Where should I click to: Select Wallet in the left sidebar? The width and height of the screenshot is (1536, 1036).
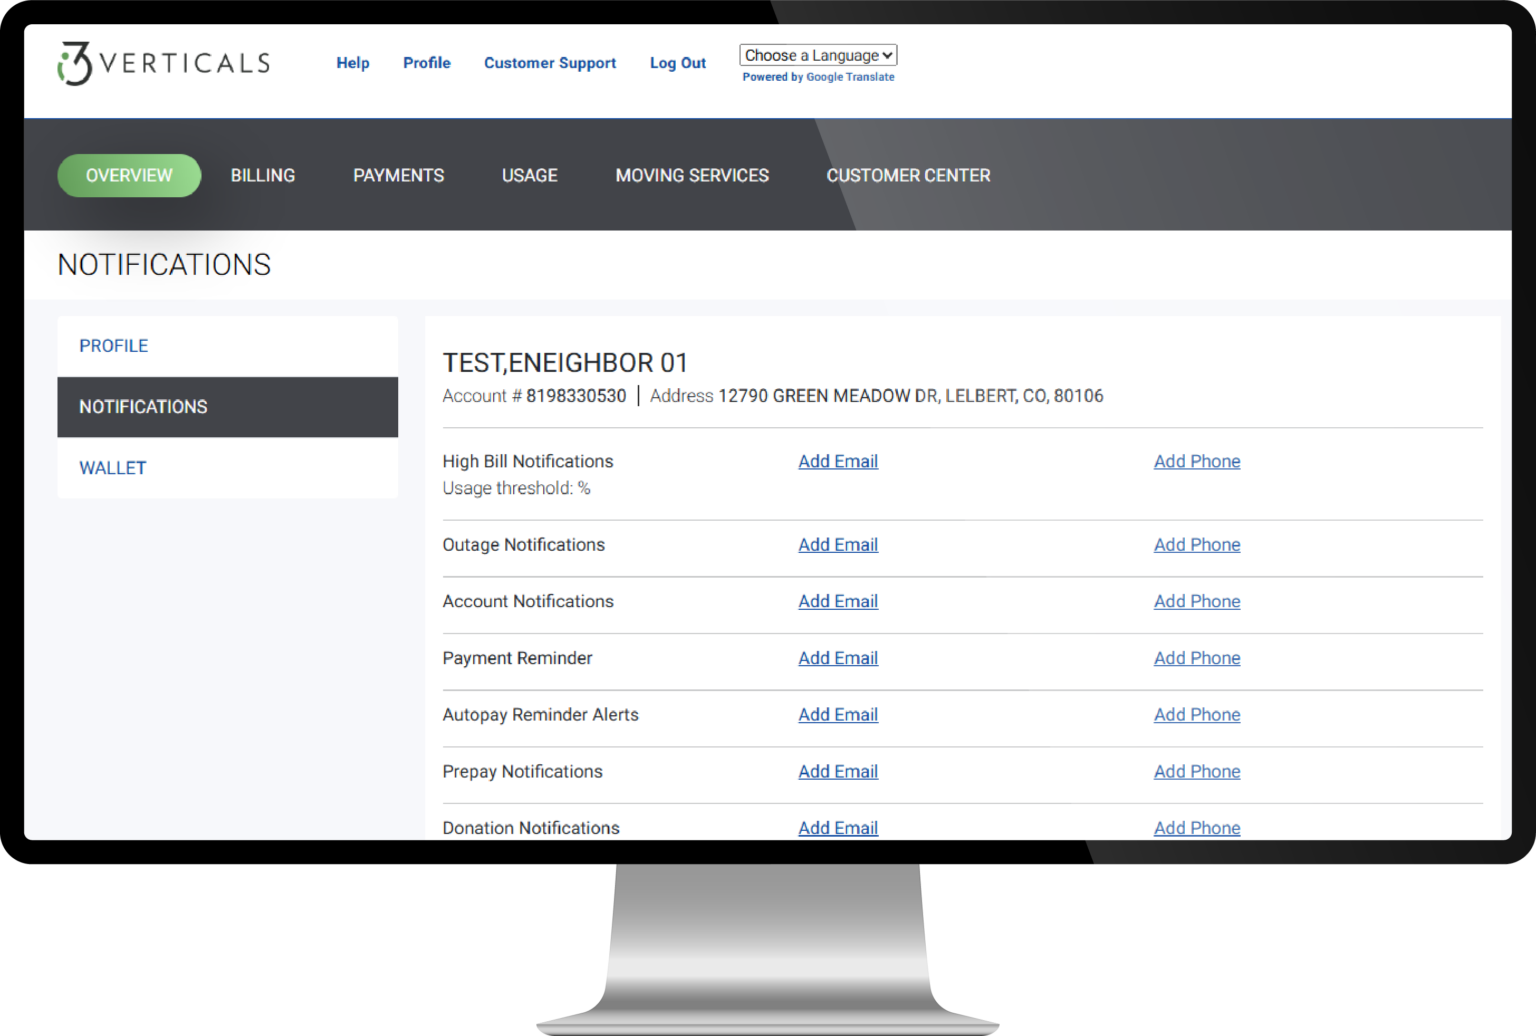pos(112,468)
